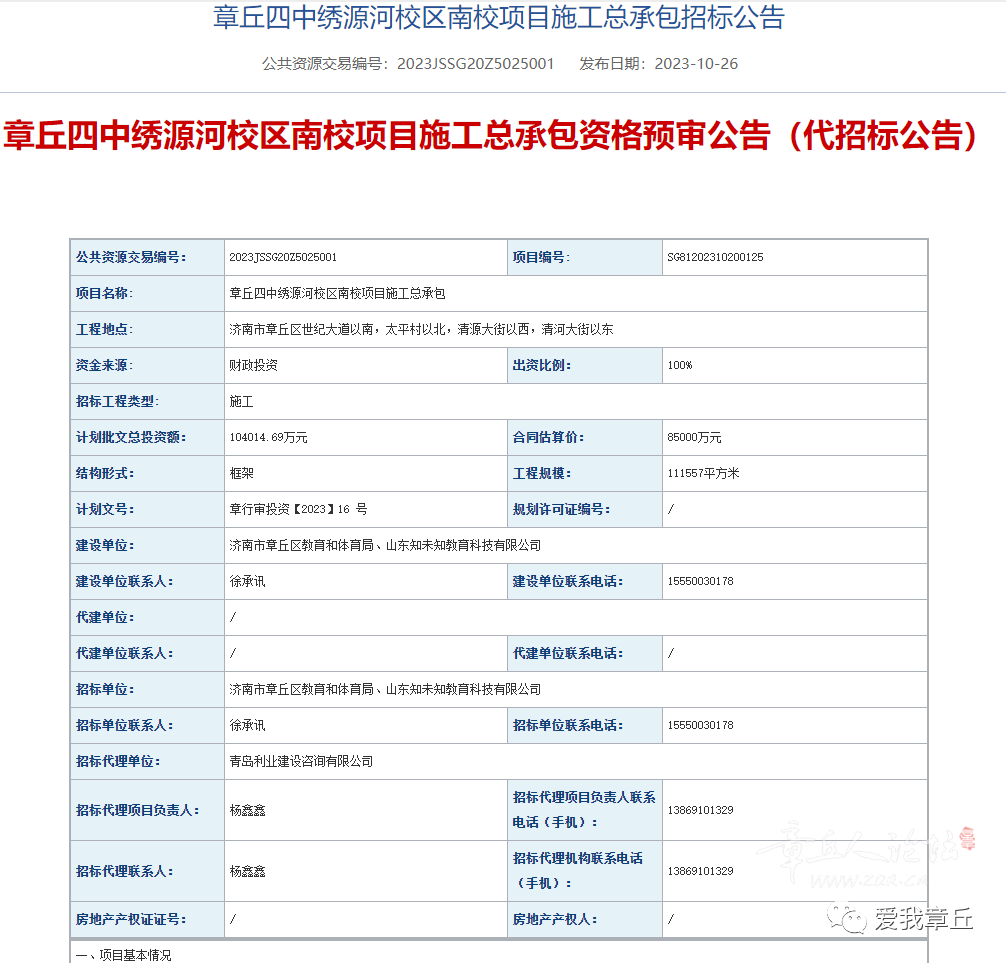The image size is (1006, 963).
Task: Select 徐承讯 in the 建设单位联系人 row
Action: coord(247,581)
